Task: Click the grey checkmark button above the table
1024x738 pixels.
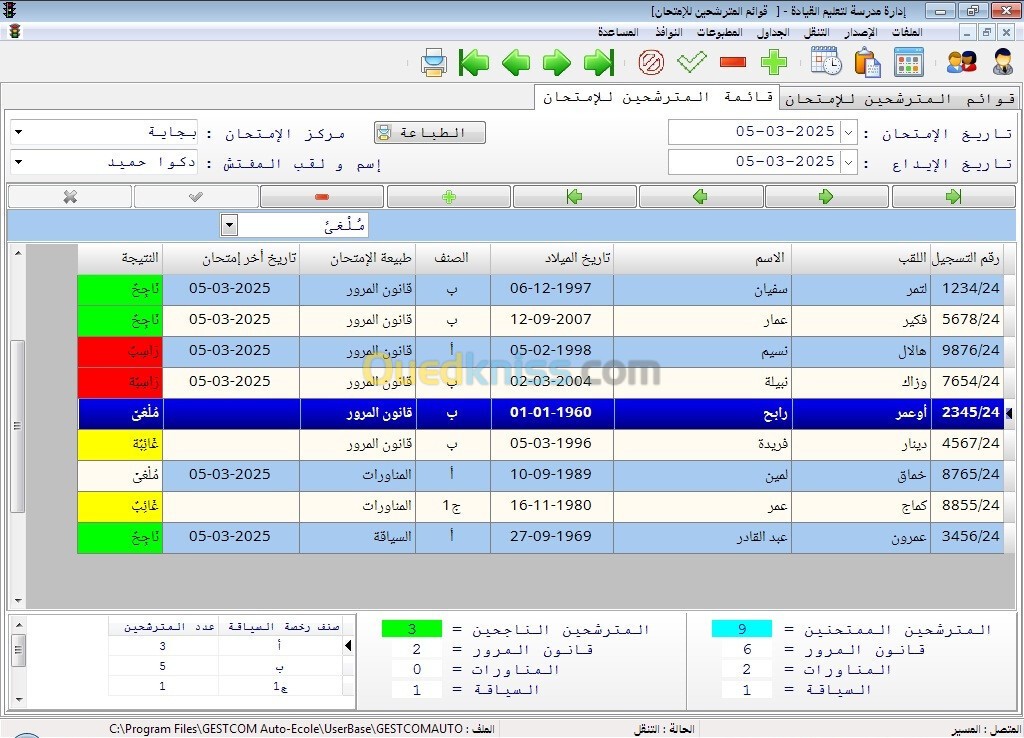Action: (x=196, y=197)
